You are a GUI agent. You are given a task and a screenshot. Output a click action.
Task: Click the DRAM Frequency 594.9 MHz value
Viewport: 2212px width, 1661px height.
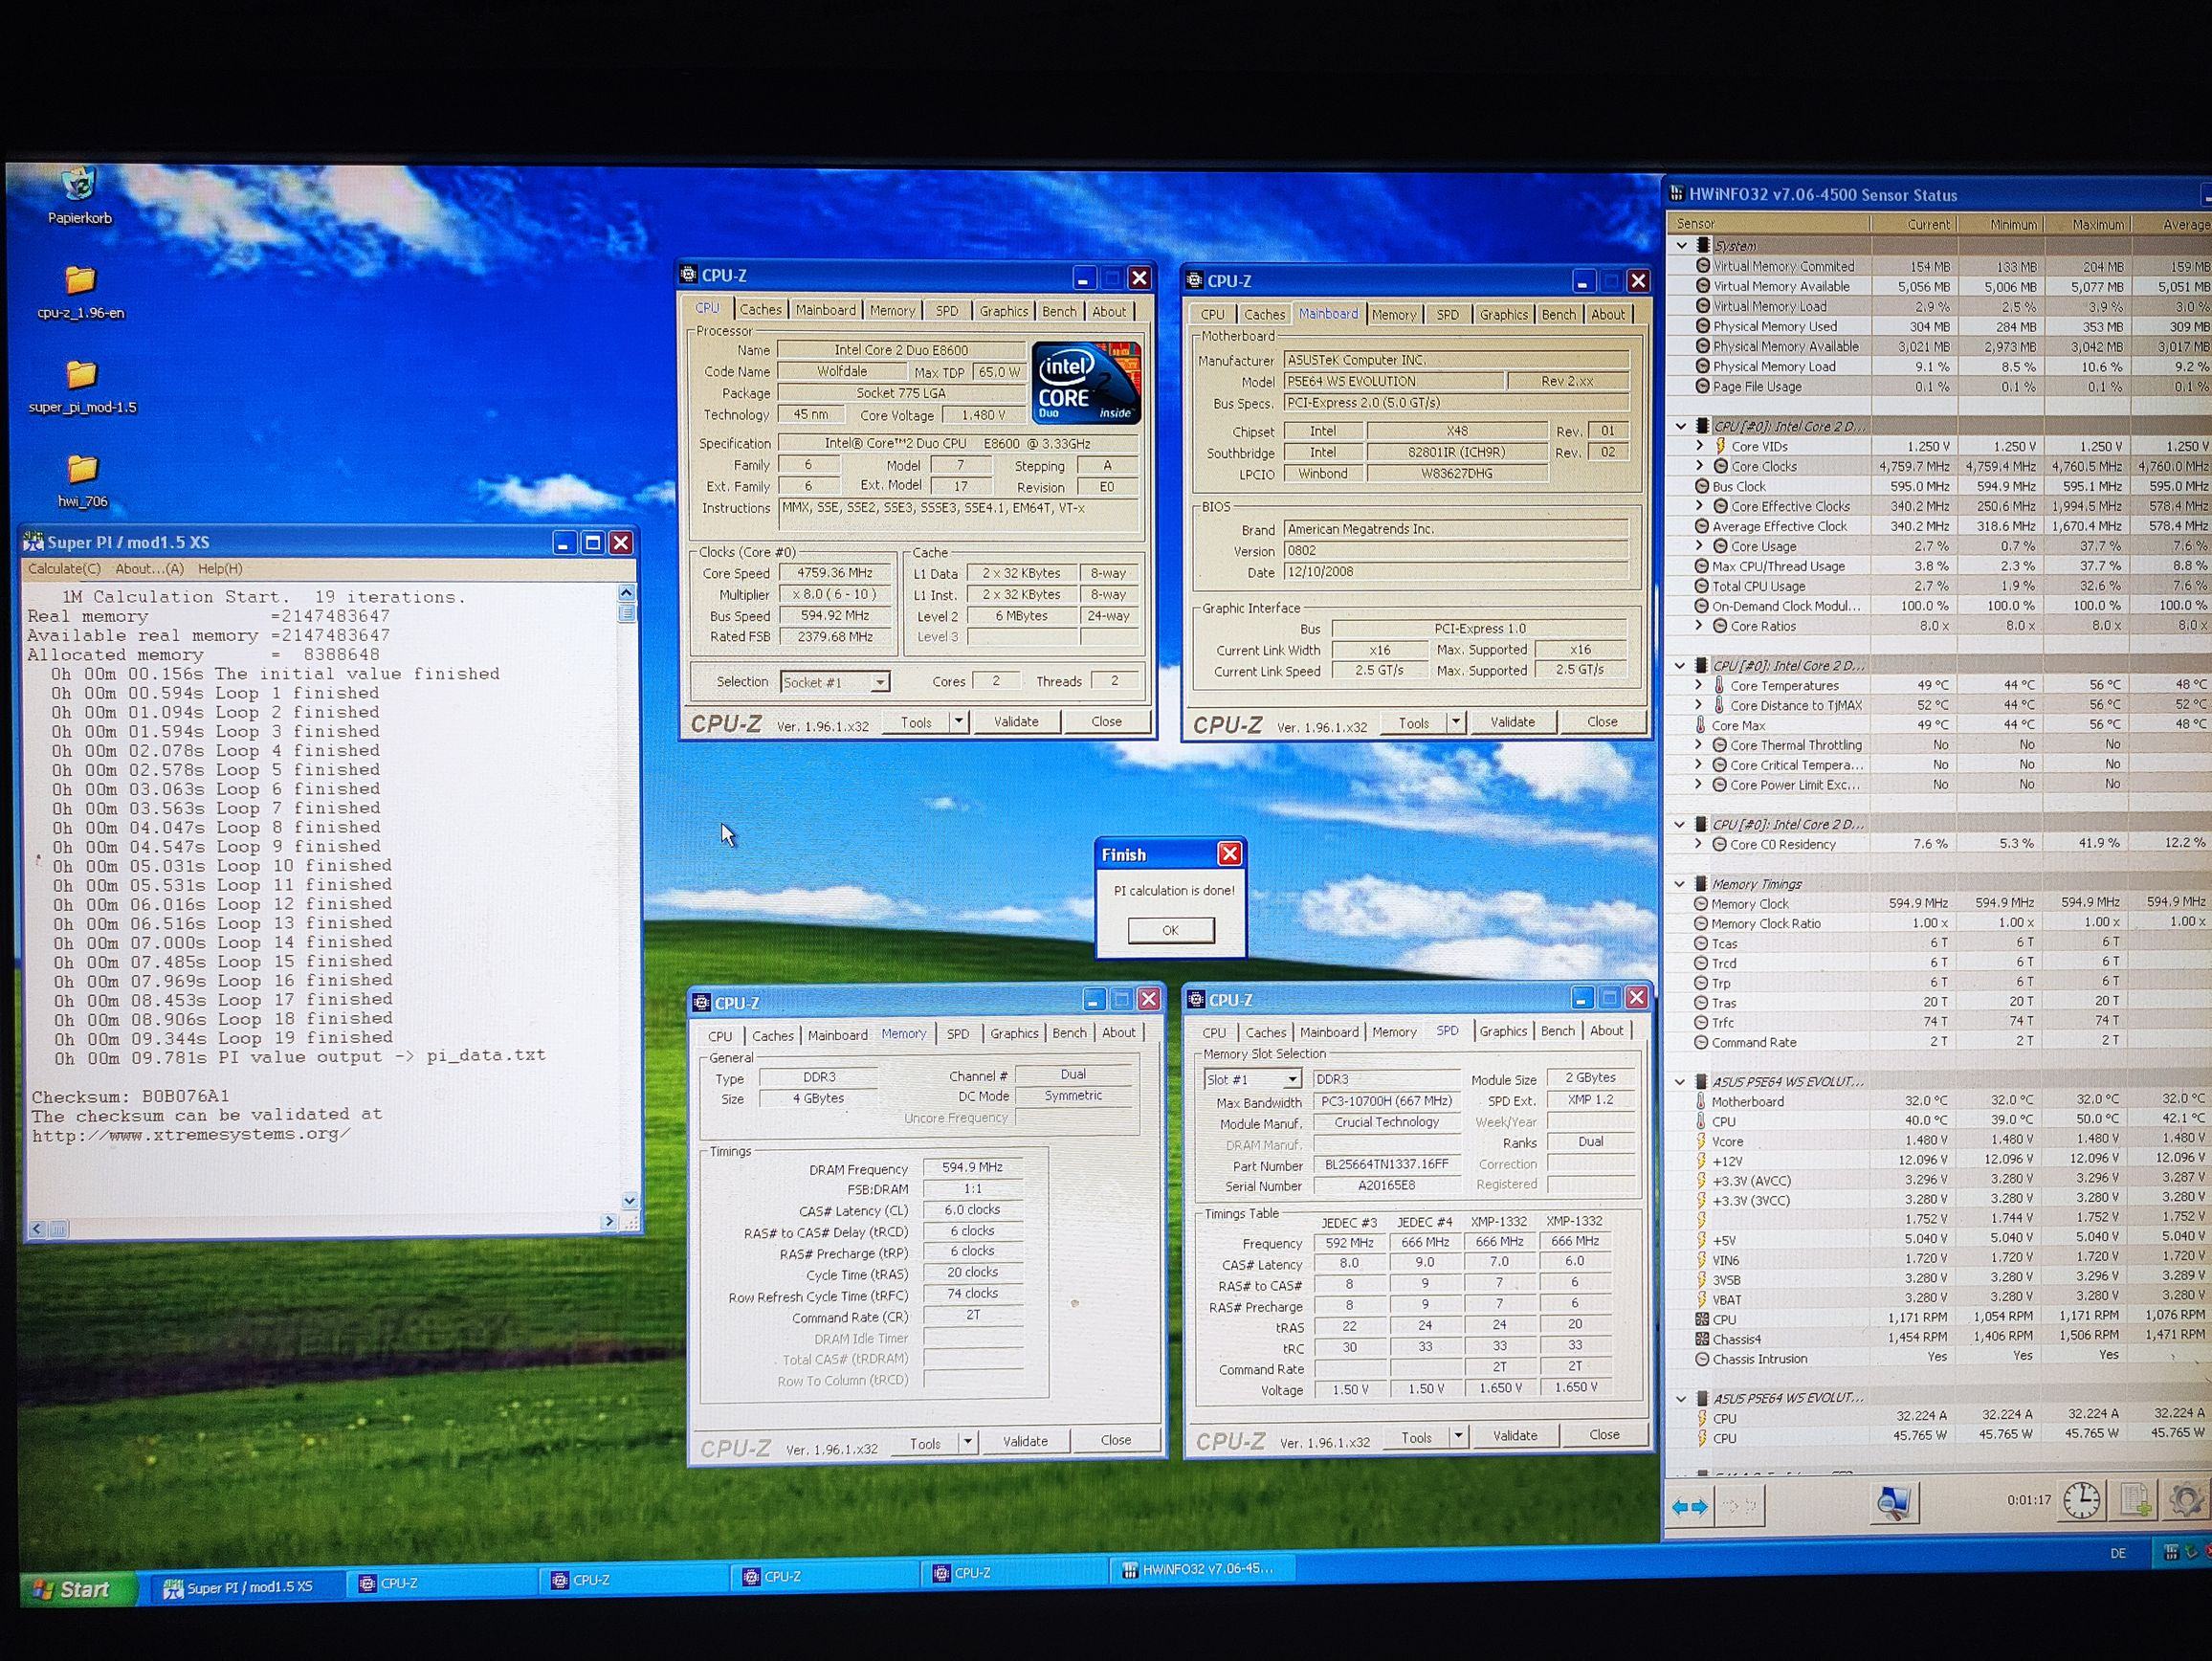(x=972, y=1167)
